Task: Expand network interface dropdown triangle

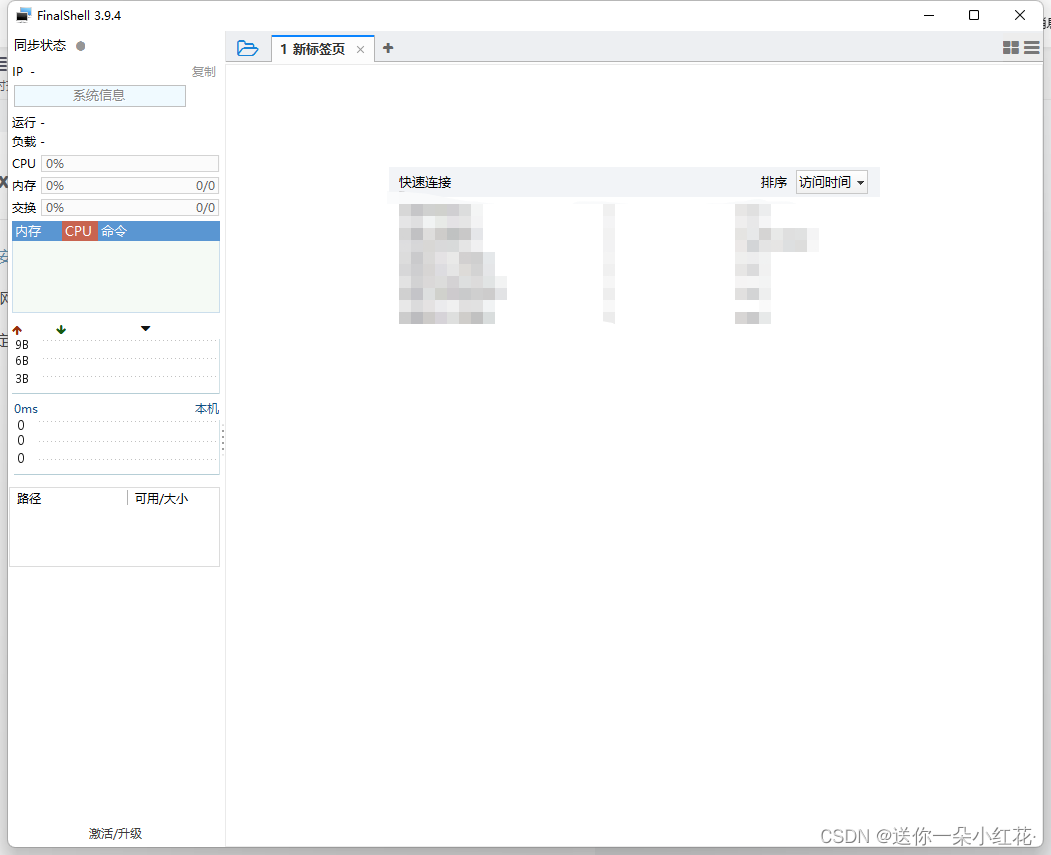Action: (145, 328)
